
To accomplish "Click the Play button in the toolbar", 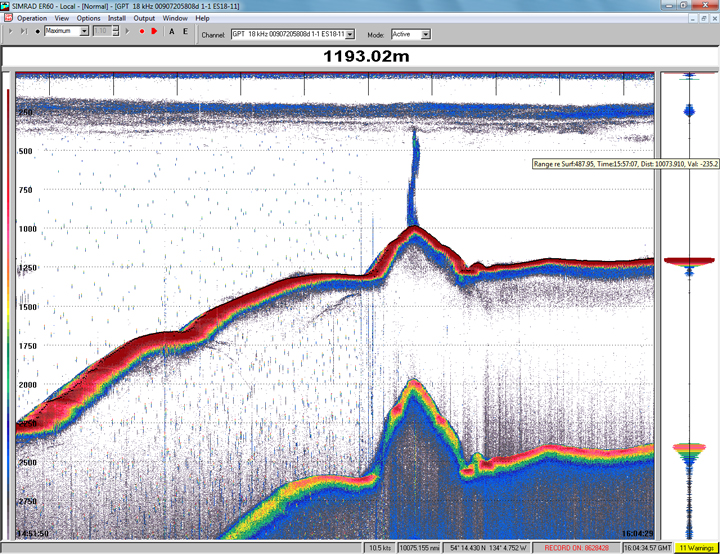I will (x=10, y=32).
